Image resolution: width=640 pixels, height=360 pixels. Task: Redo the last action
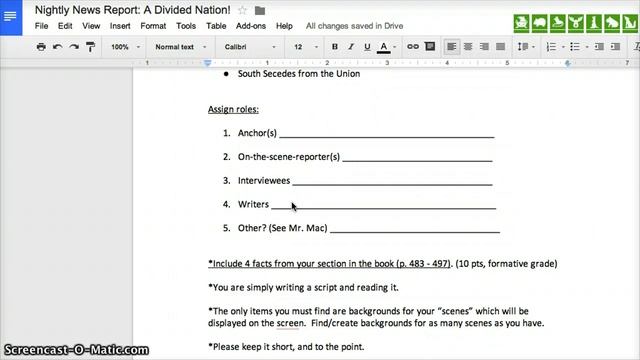coord(74,47)
